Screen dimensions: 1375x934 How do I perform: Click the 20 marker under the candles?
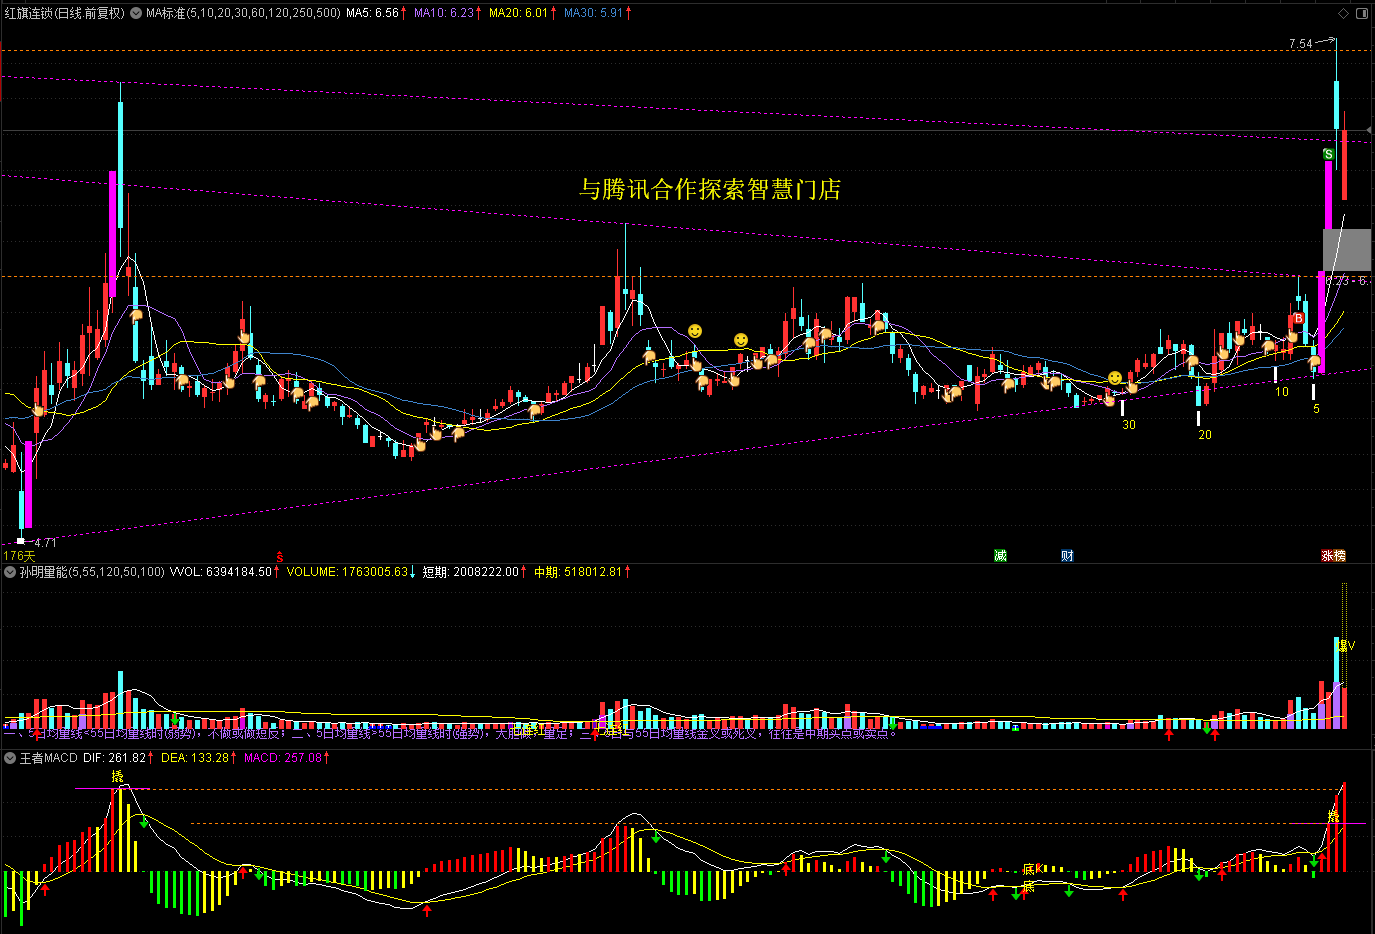tap(1205, 435)
